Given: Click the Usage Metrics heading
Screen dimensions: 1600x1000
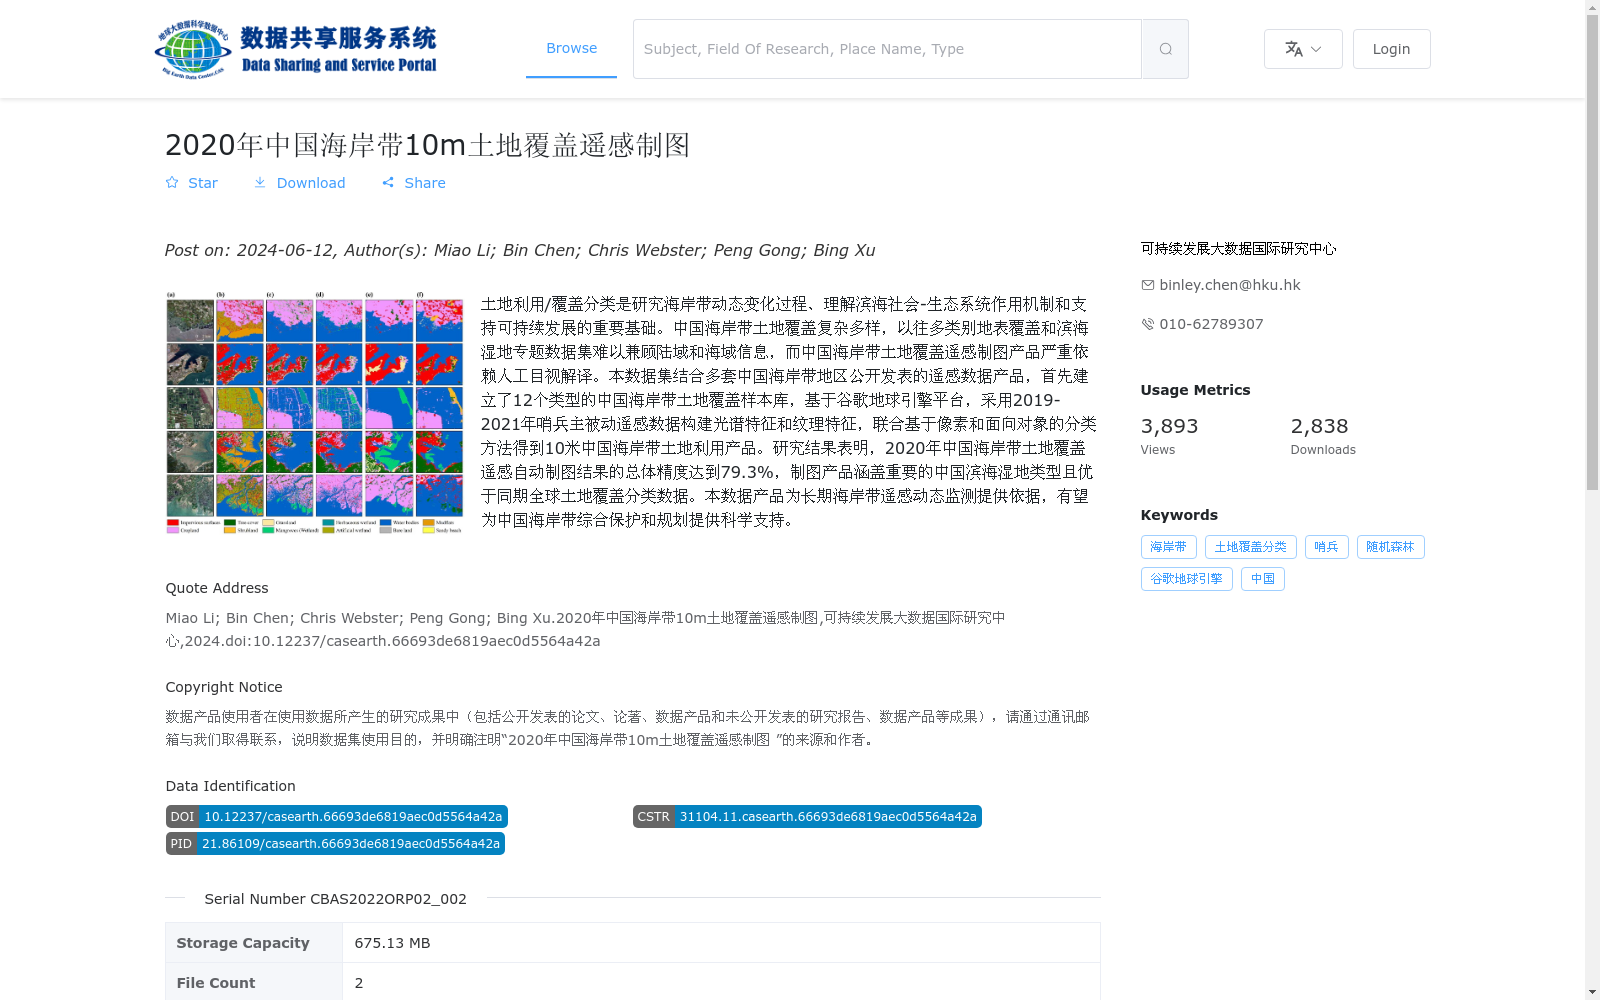Looking at the screenshot, I should pos(1195,390).
